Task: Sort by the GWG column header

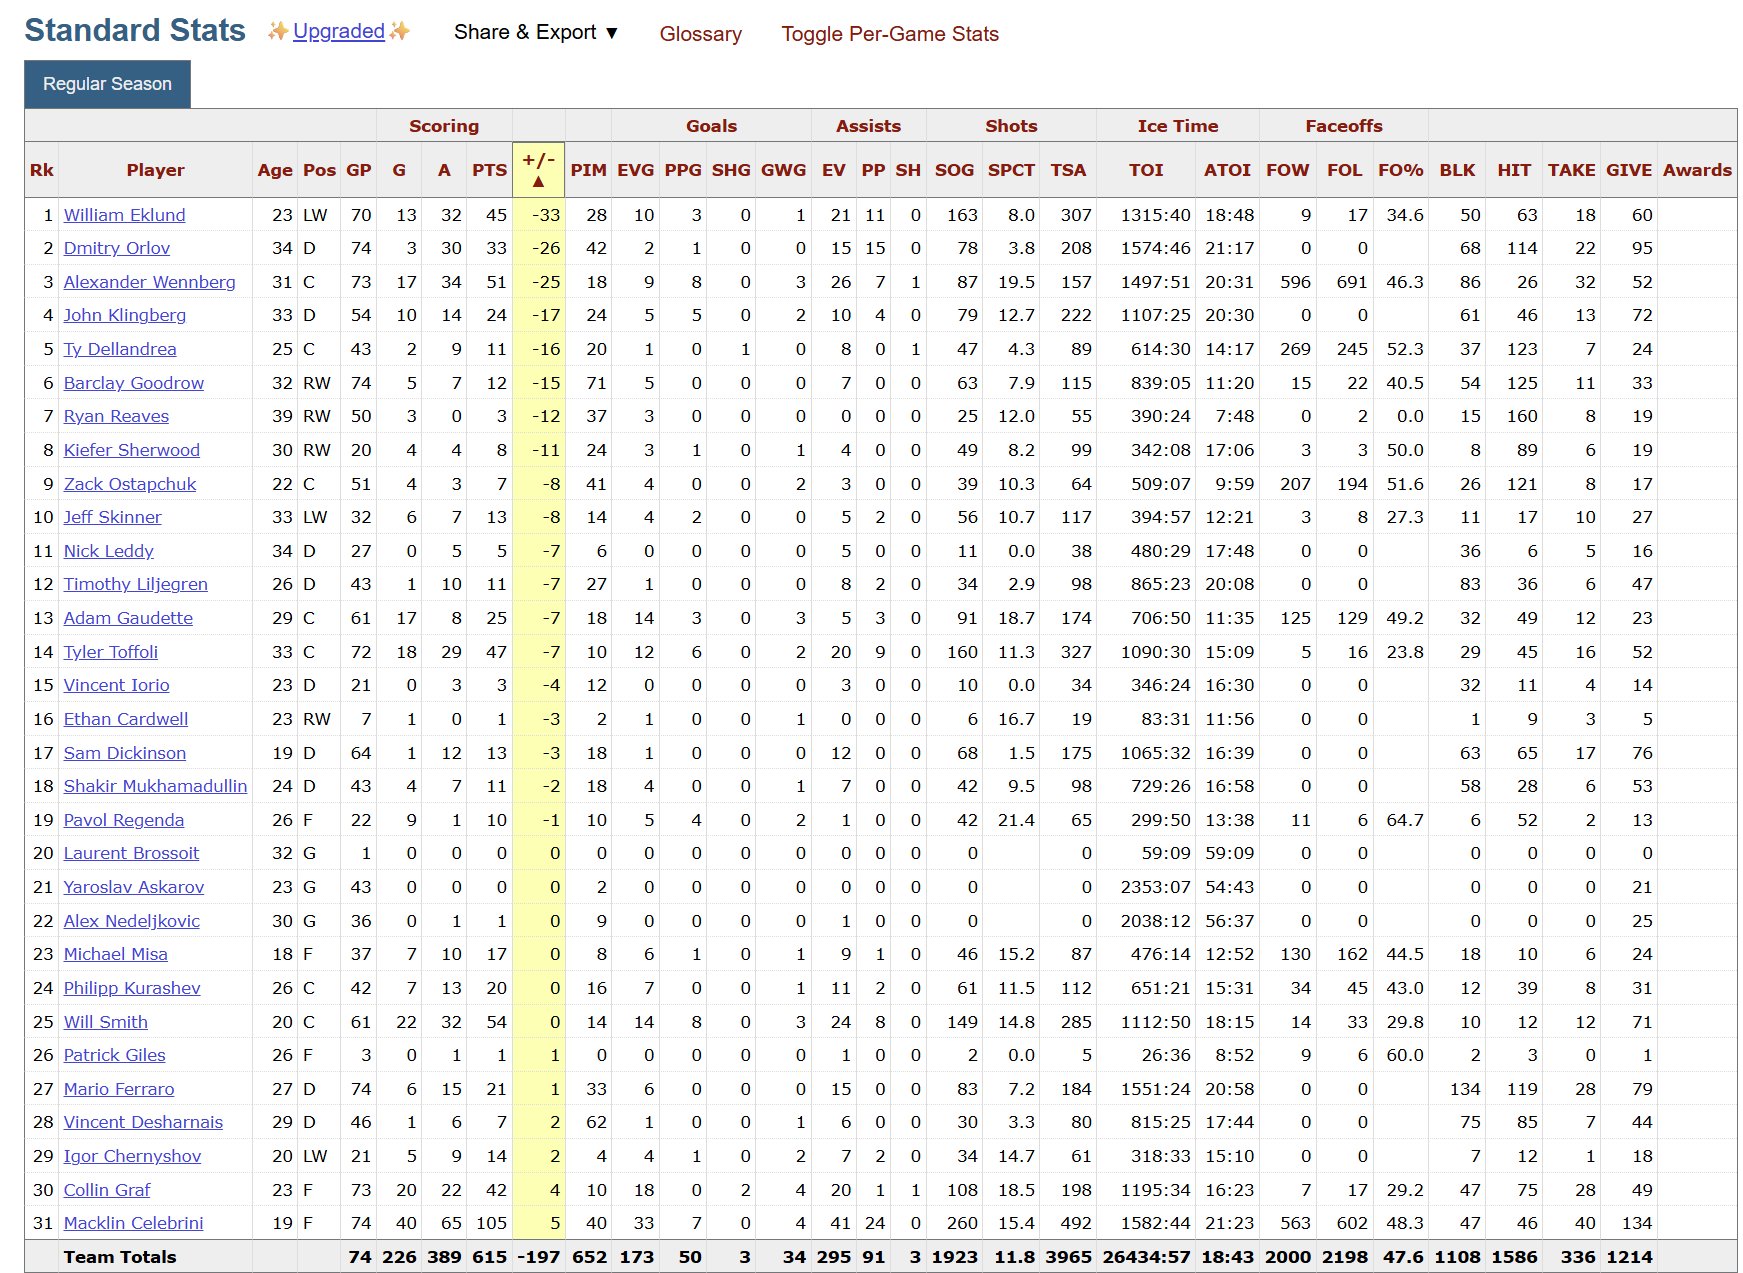Action: 783,170
